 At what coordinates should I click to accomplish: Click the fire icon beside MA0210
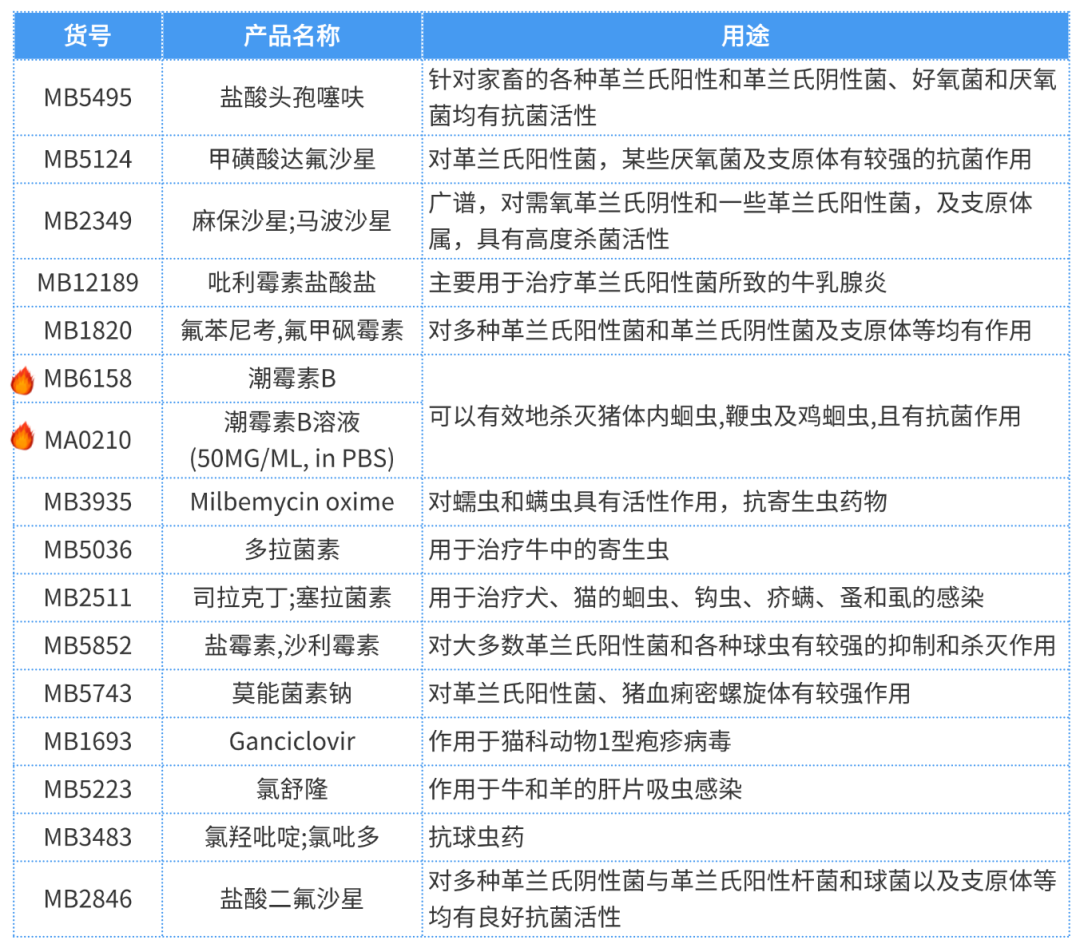[22, 437]
